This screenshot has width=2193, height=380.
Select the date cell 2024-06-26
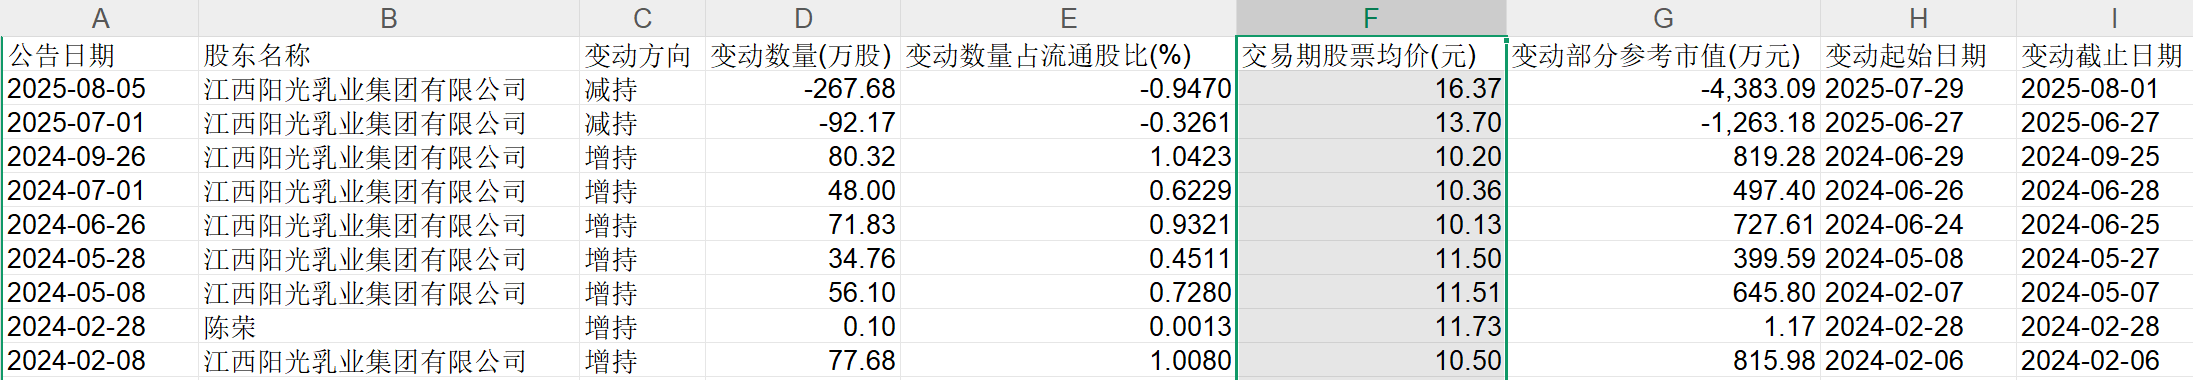point(100,225)
